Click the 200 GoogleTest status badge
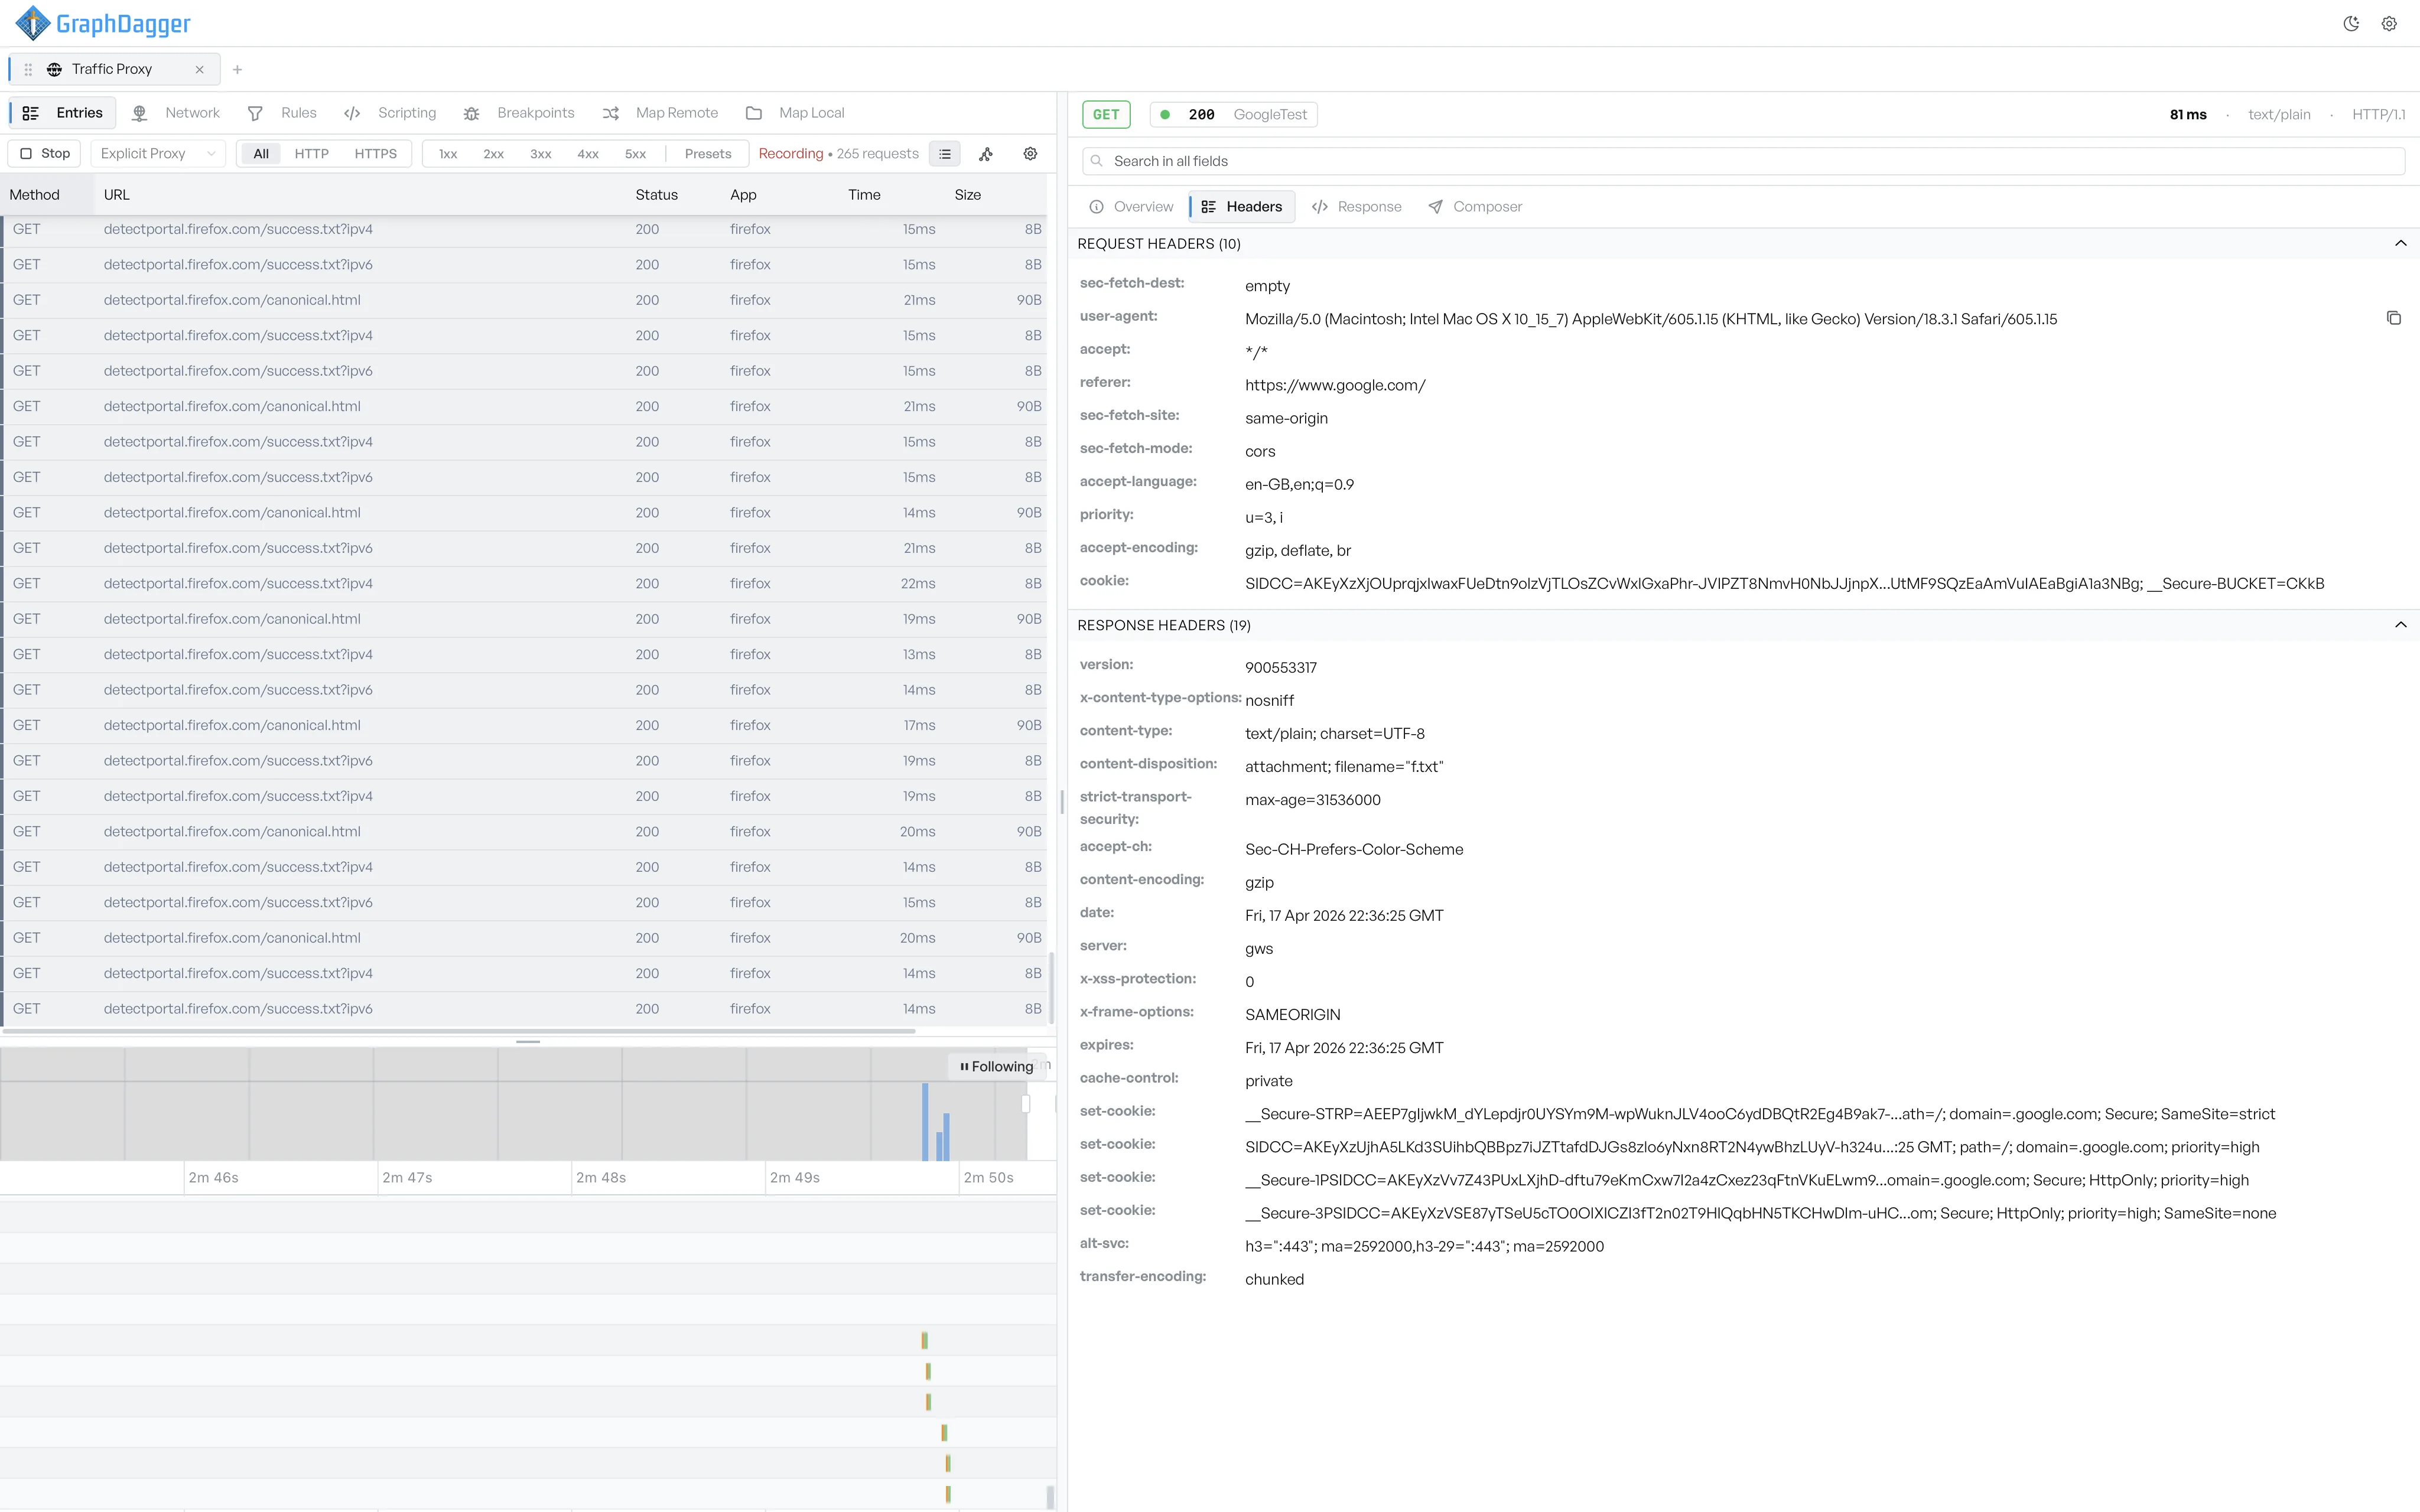Screen dimensions: 2420x1512 1234,115
